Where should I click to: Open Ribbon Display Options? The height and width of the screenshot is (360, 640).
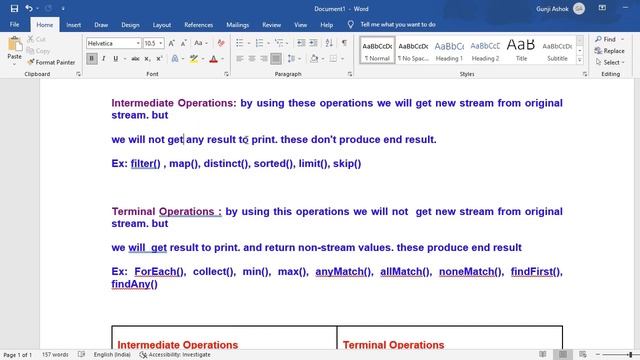(x=602, y=8)
